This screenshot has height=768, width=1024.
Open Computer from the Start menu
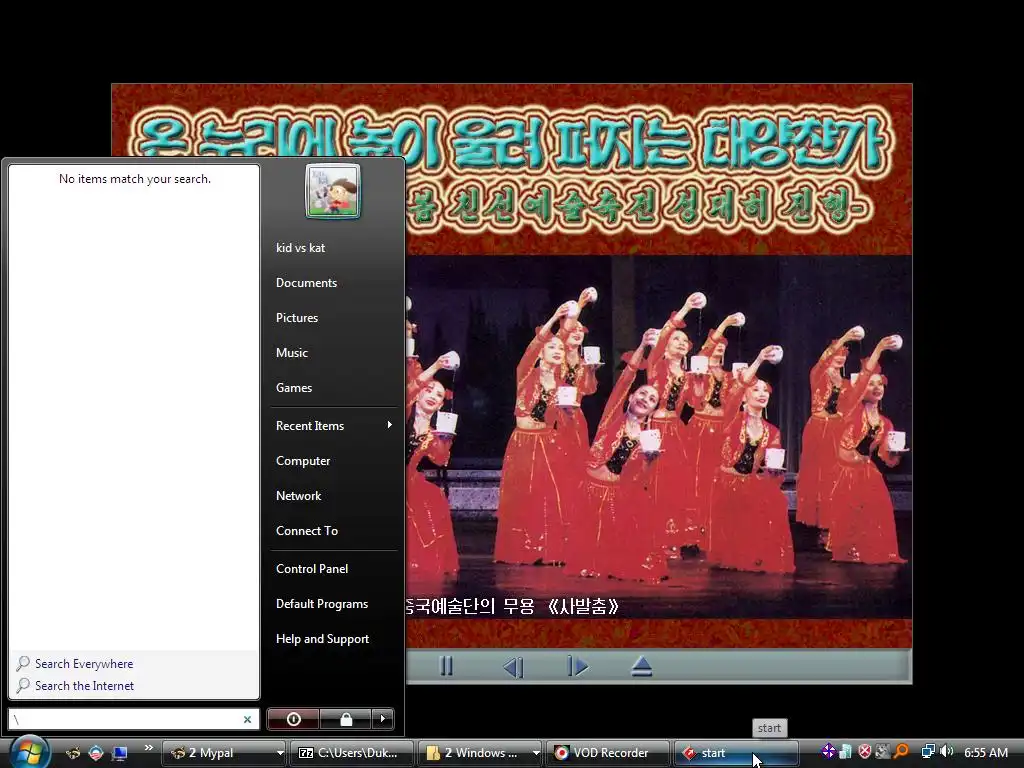[303, 461]
